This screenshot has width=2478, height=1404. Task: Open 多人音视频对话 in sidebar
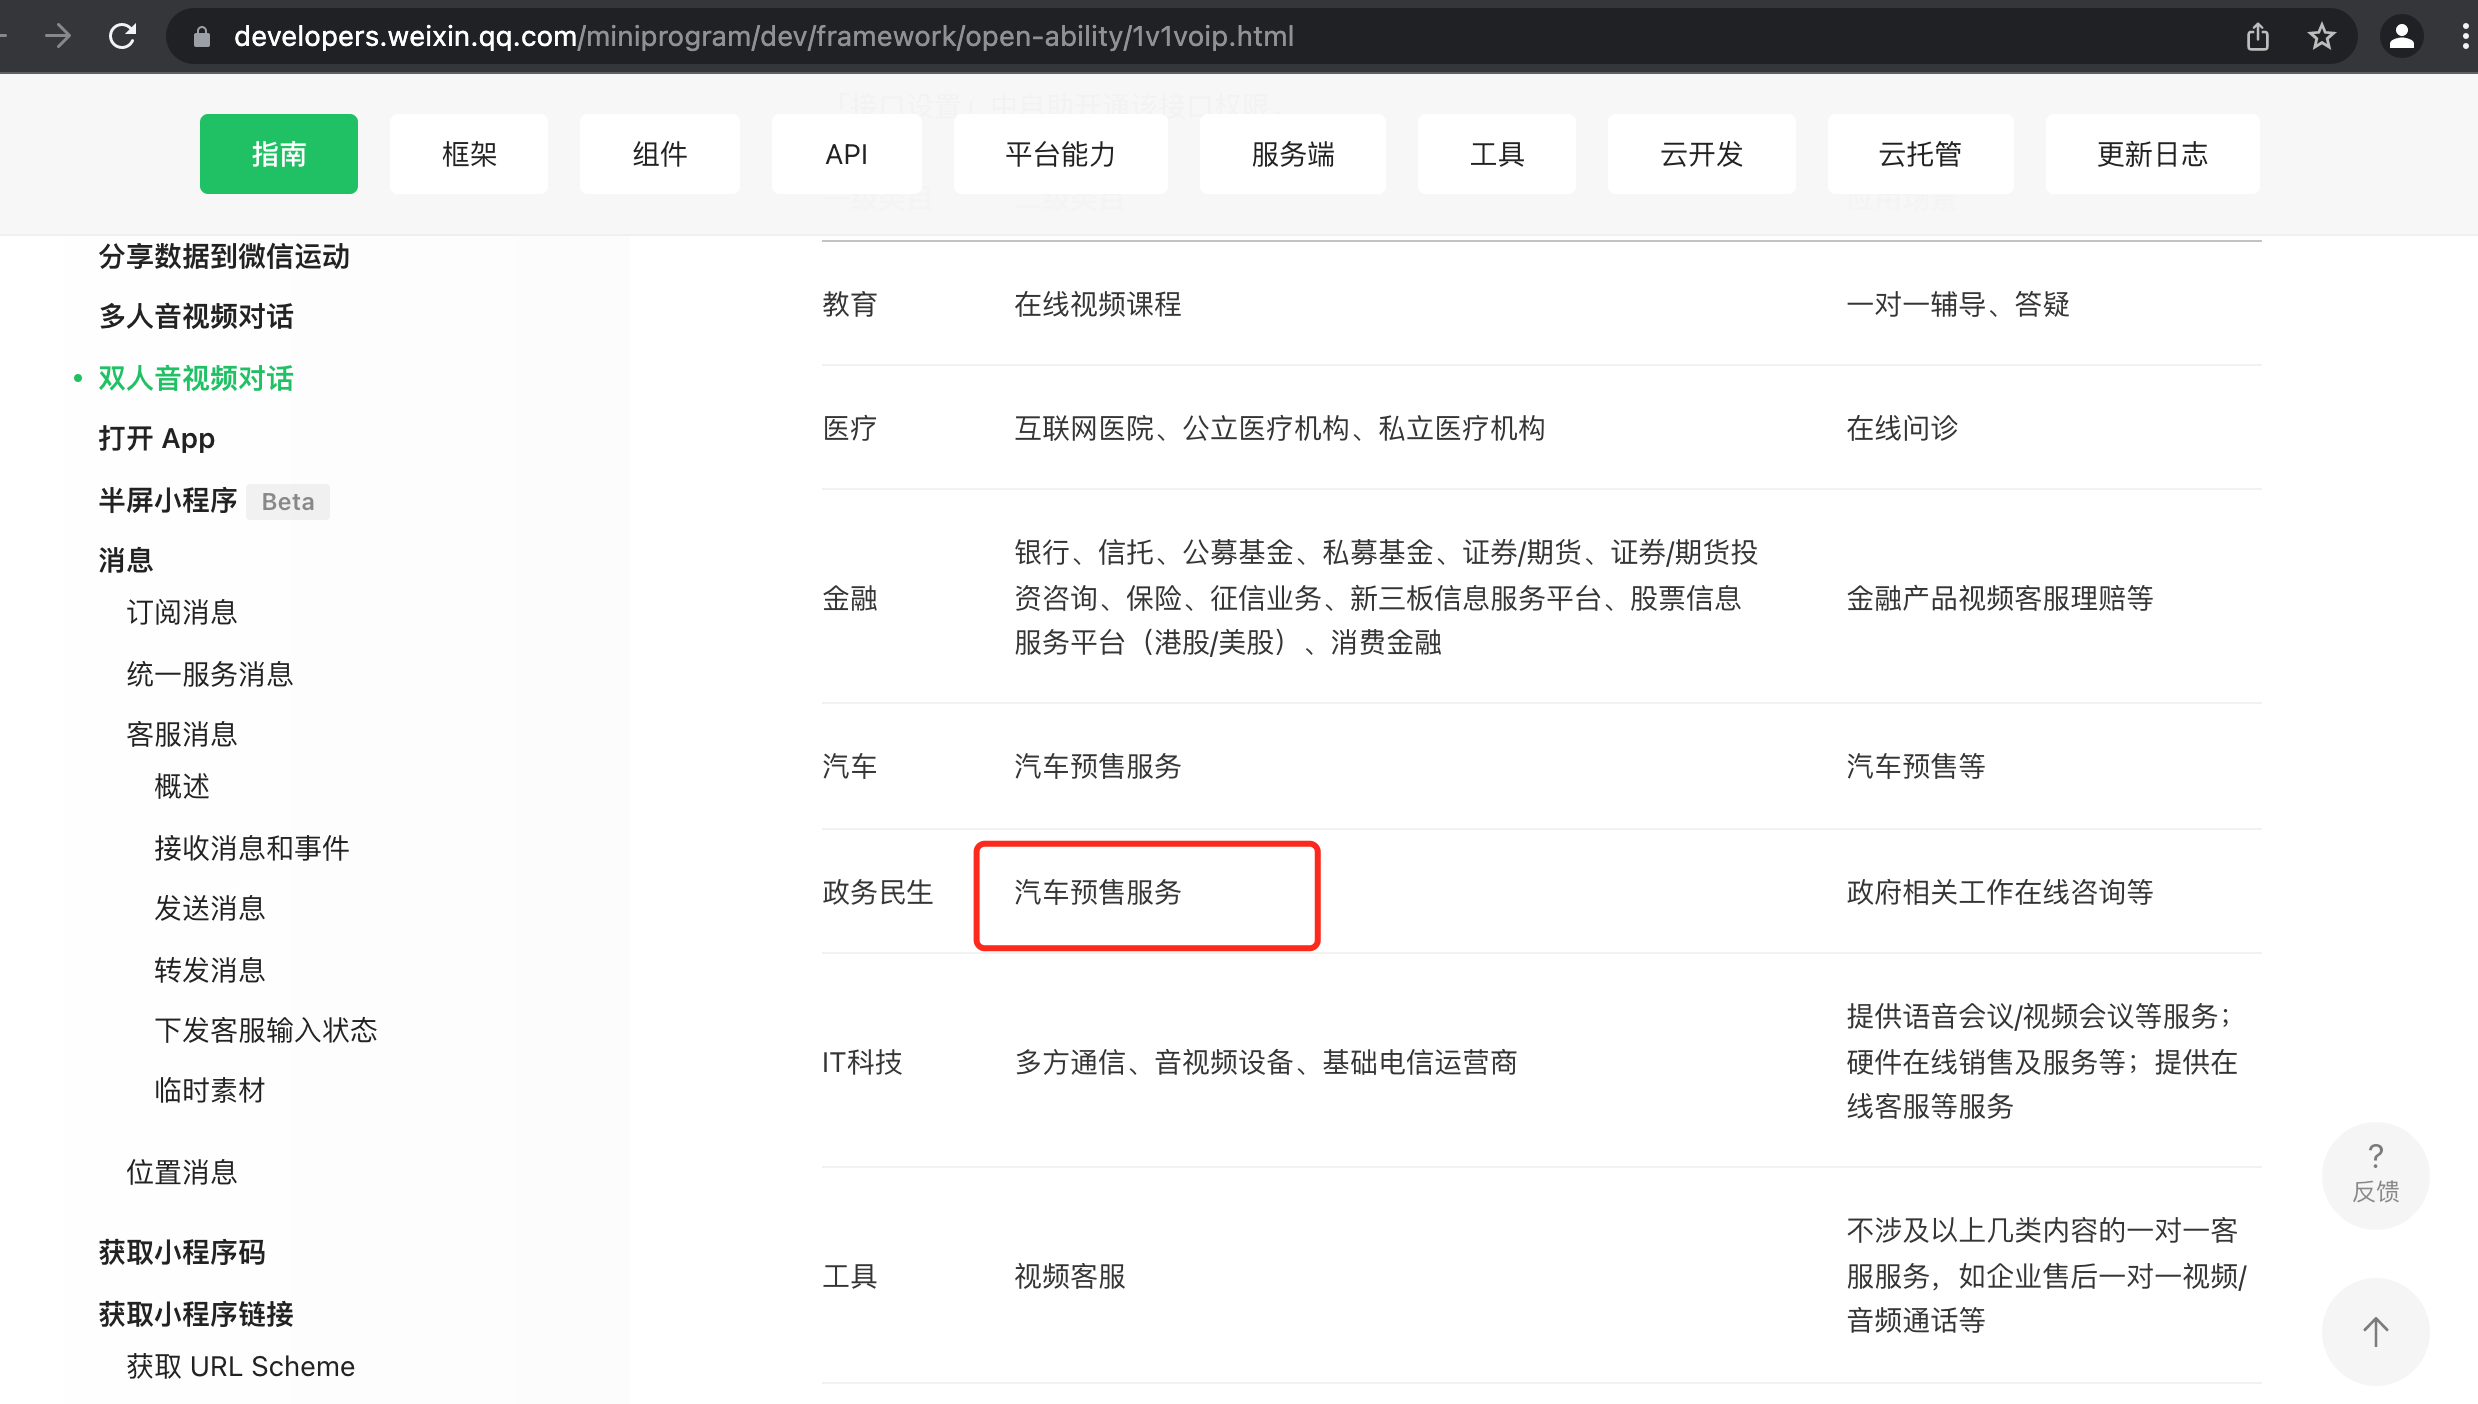click(196, 317)
